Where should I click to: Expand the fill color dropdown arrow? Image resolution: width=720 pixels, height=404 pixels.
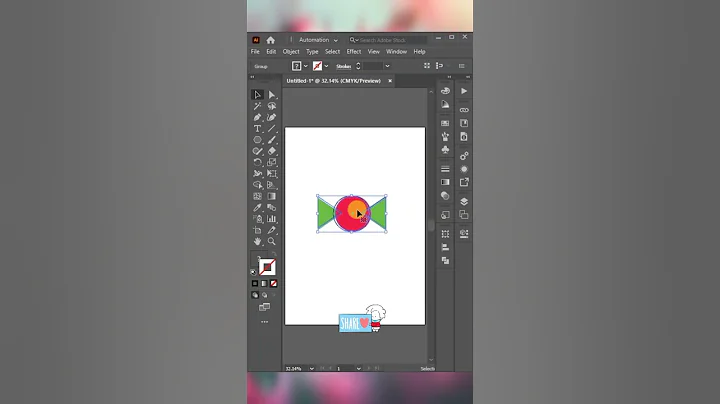point(306,66)
